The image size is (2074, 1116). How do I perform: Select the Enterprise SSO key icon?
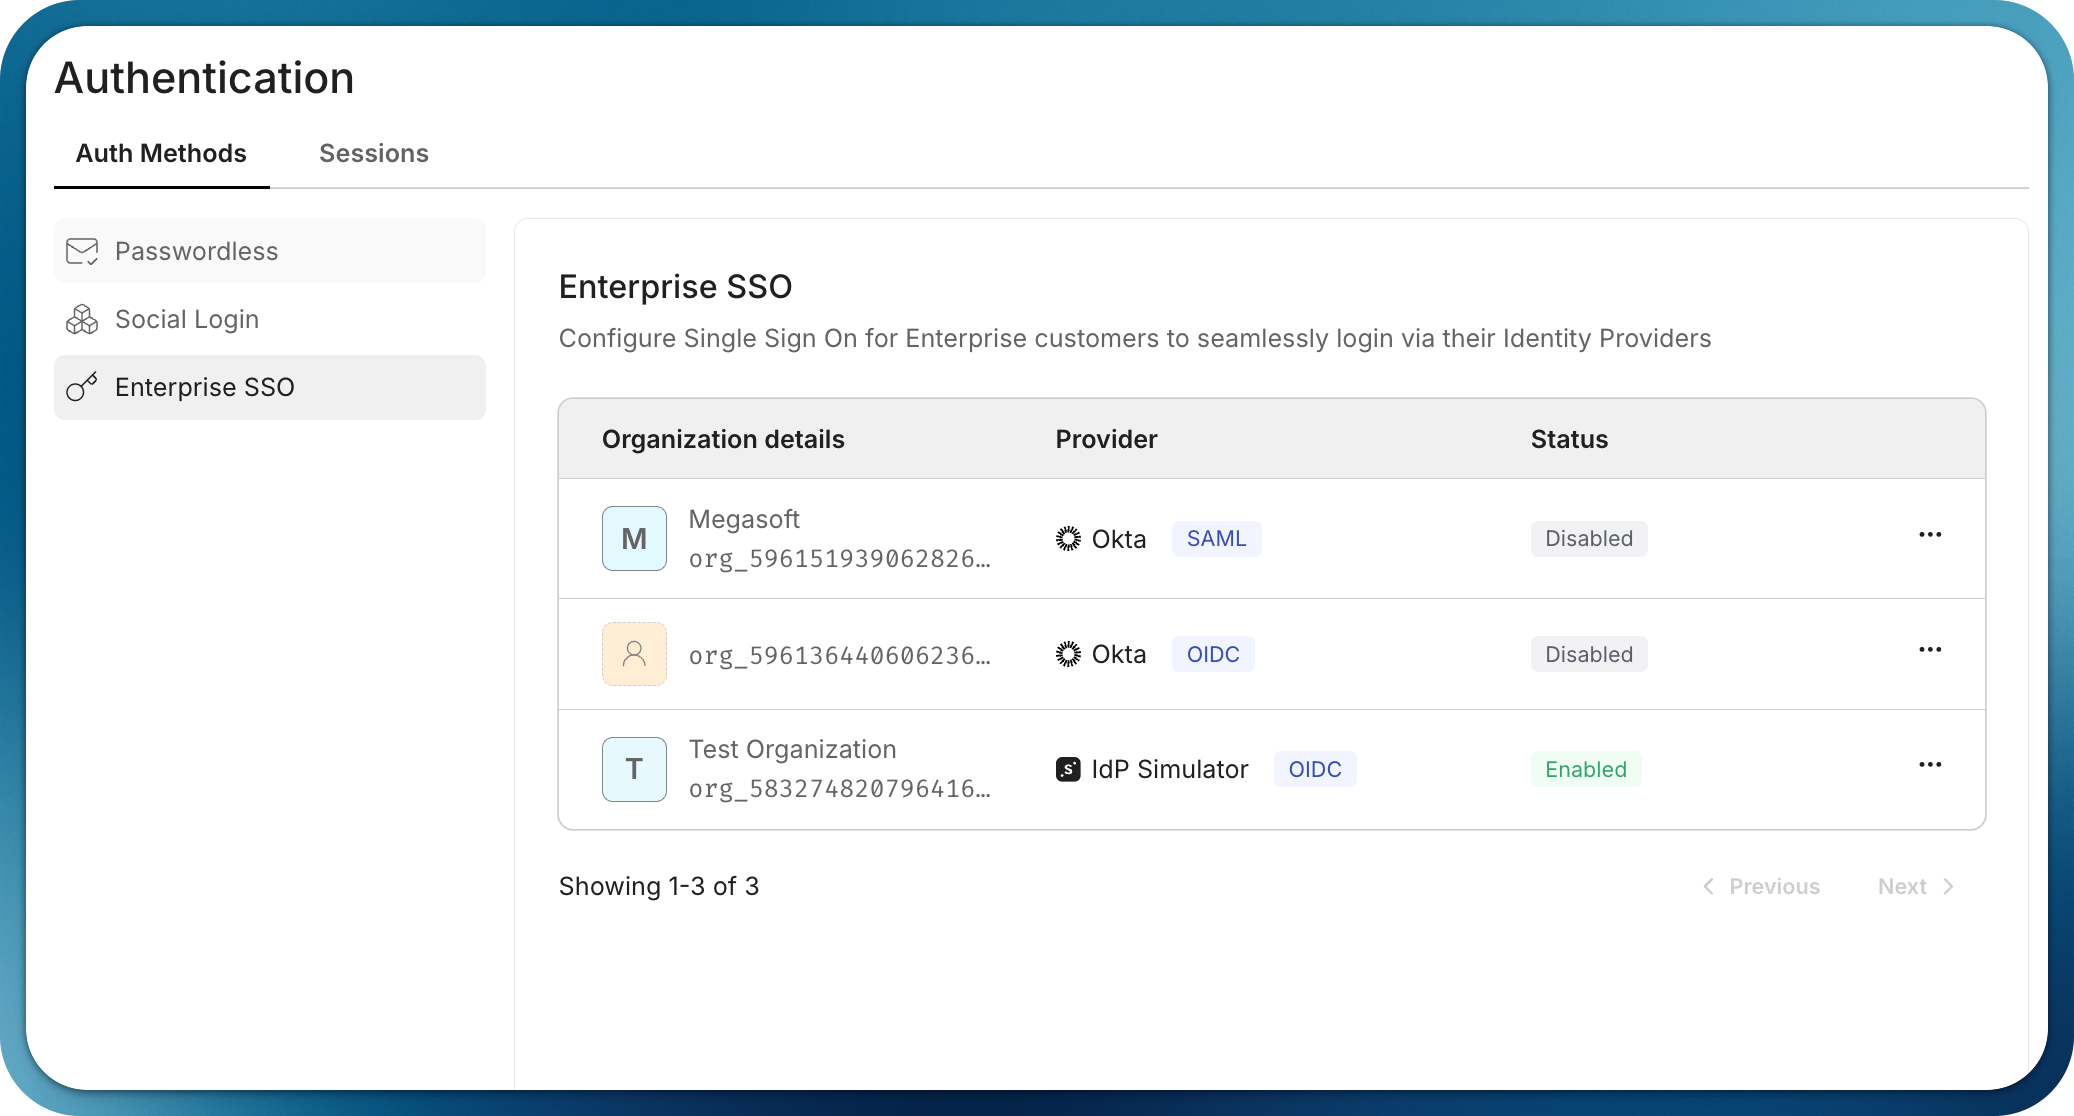[x=82, y=387]
